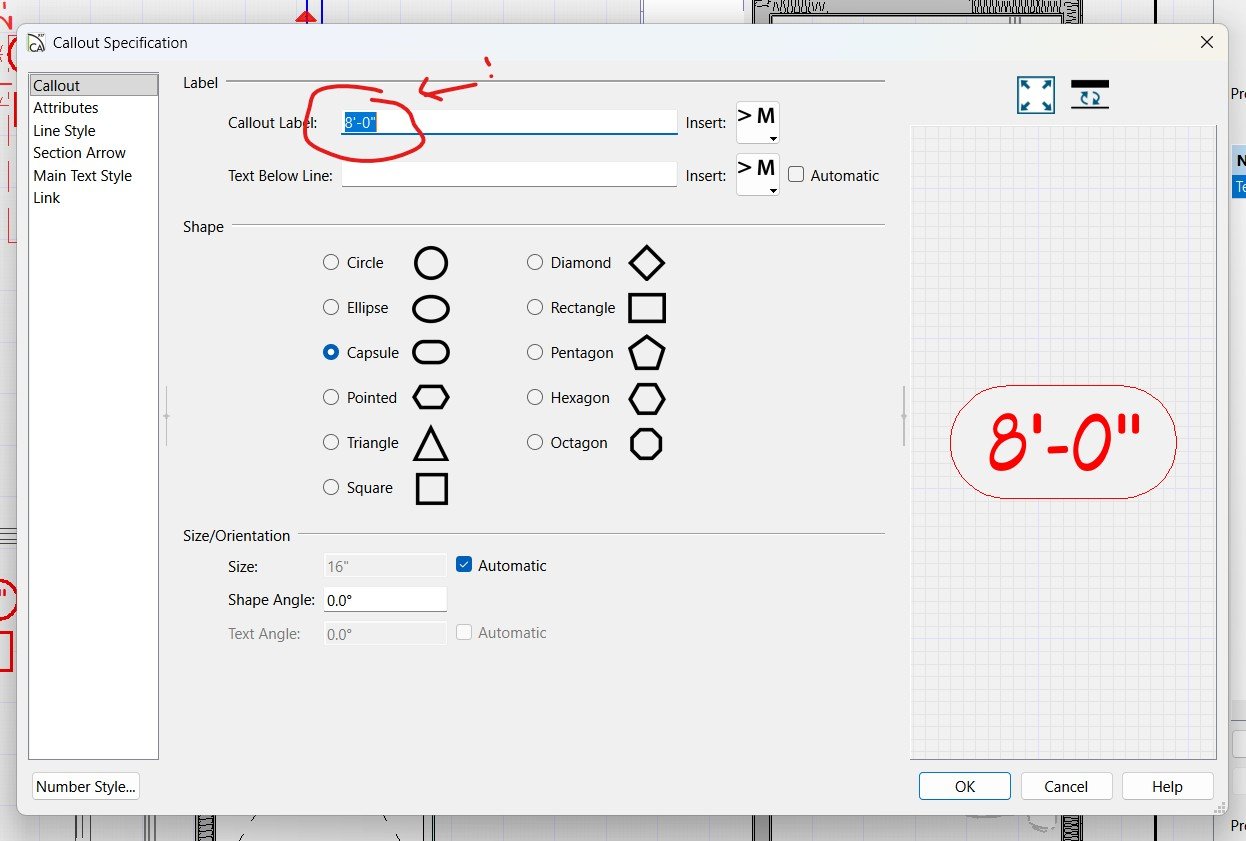This screenshot has height=841, width=1246.
Task: Click the Triangle shape icon
Action: point(431,443)
